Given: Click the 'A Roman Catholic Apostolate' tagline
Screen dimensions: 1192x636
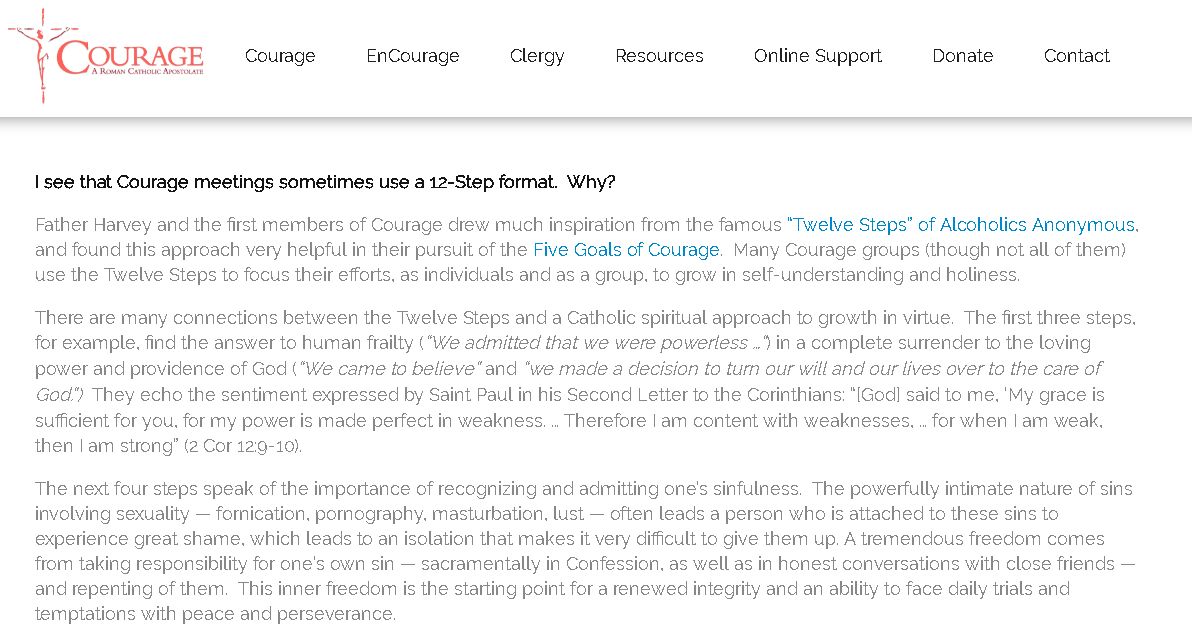Looking at the screenshot, I should click(x=147, y=71).
